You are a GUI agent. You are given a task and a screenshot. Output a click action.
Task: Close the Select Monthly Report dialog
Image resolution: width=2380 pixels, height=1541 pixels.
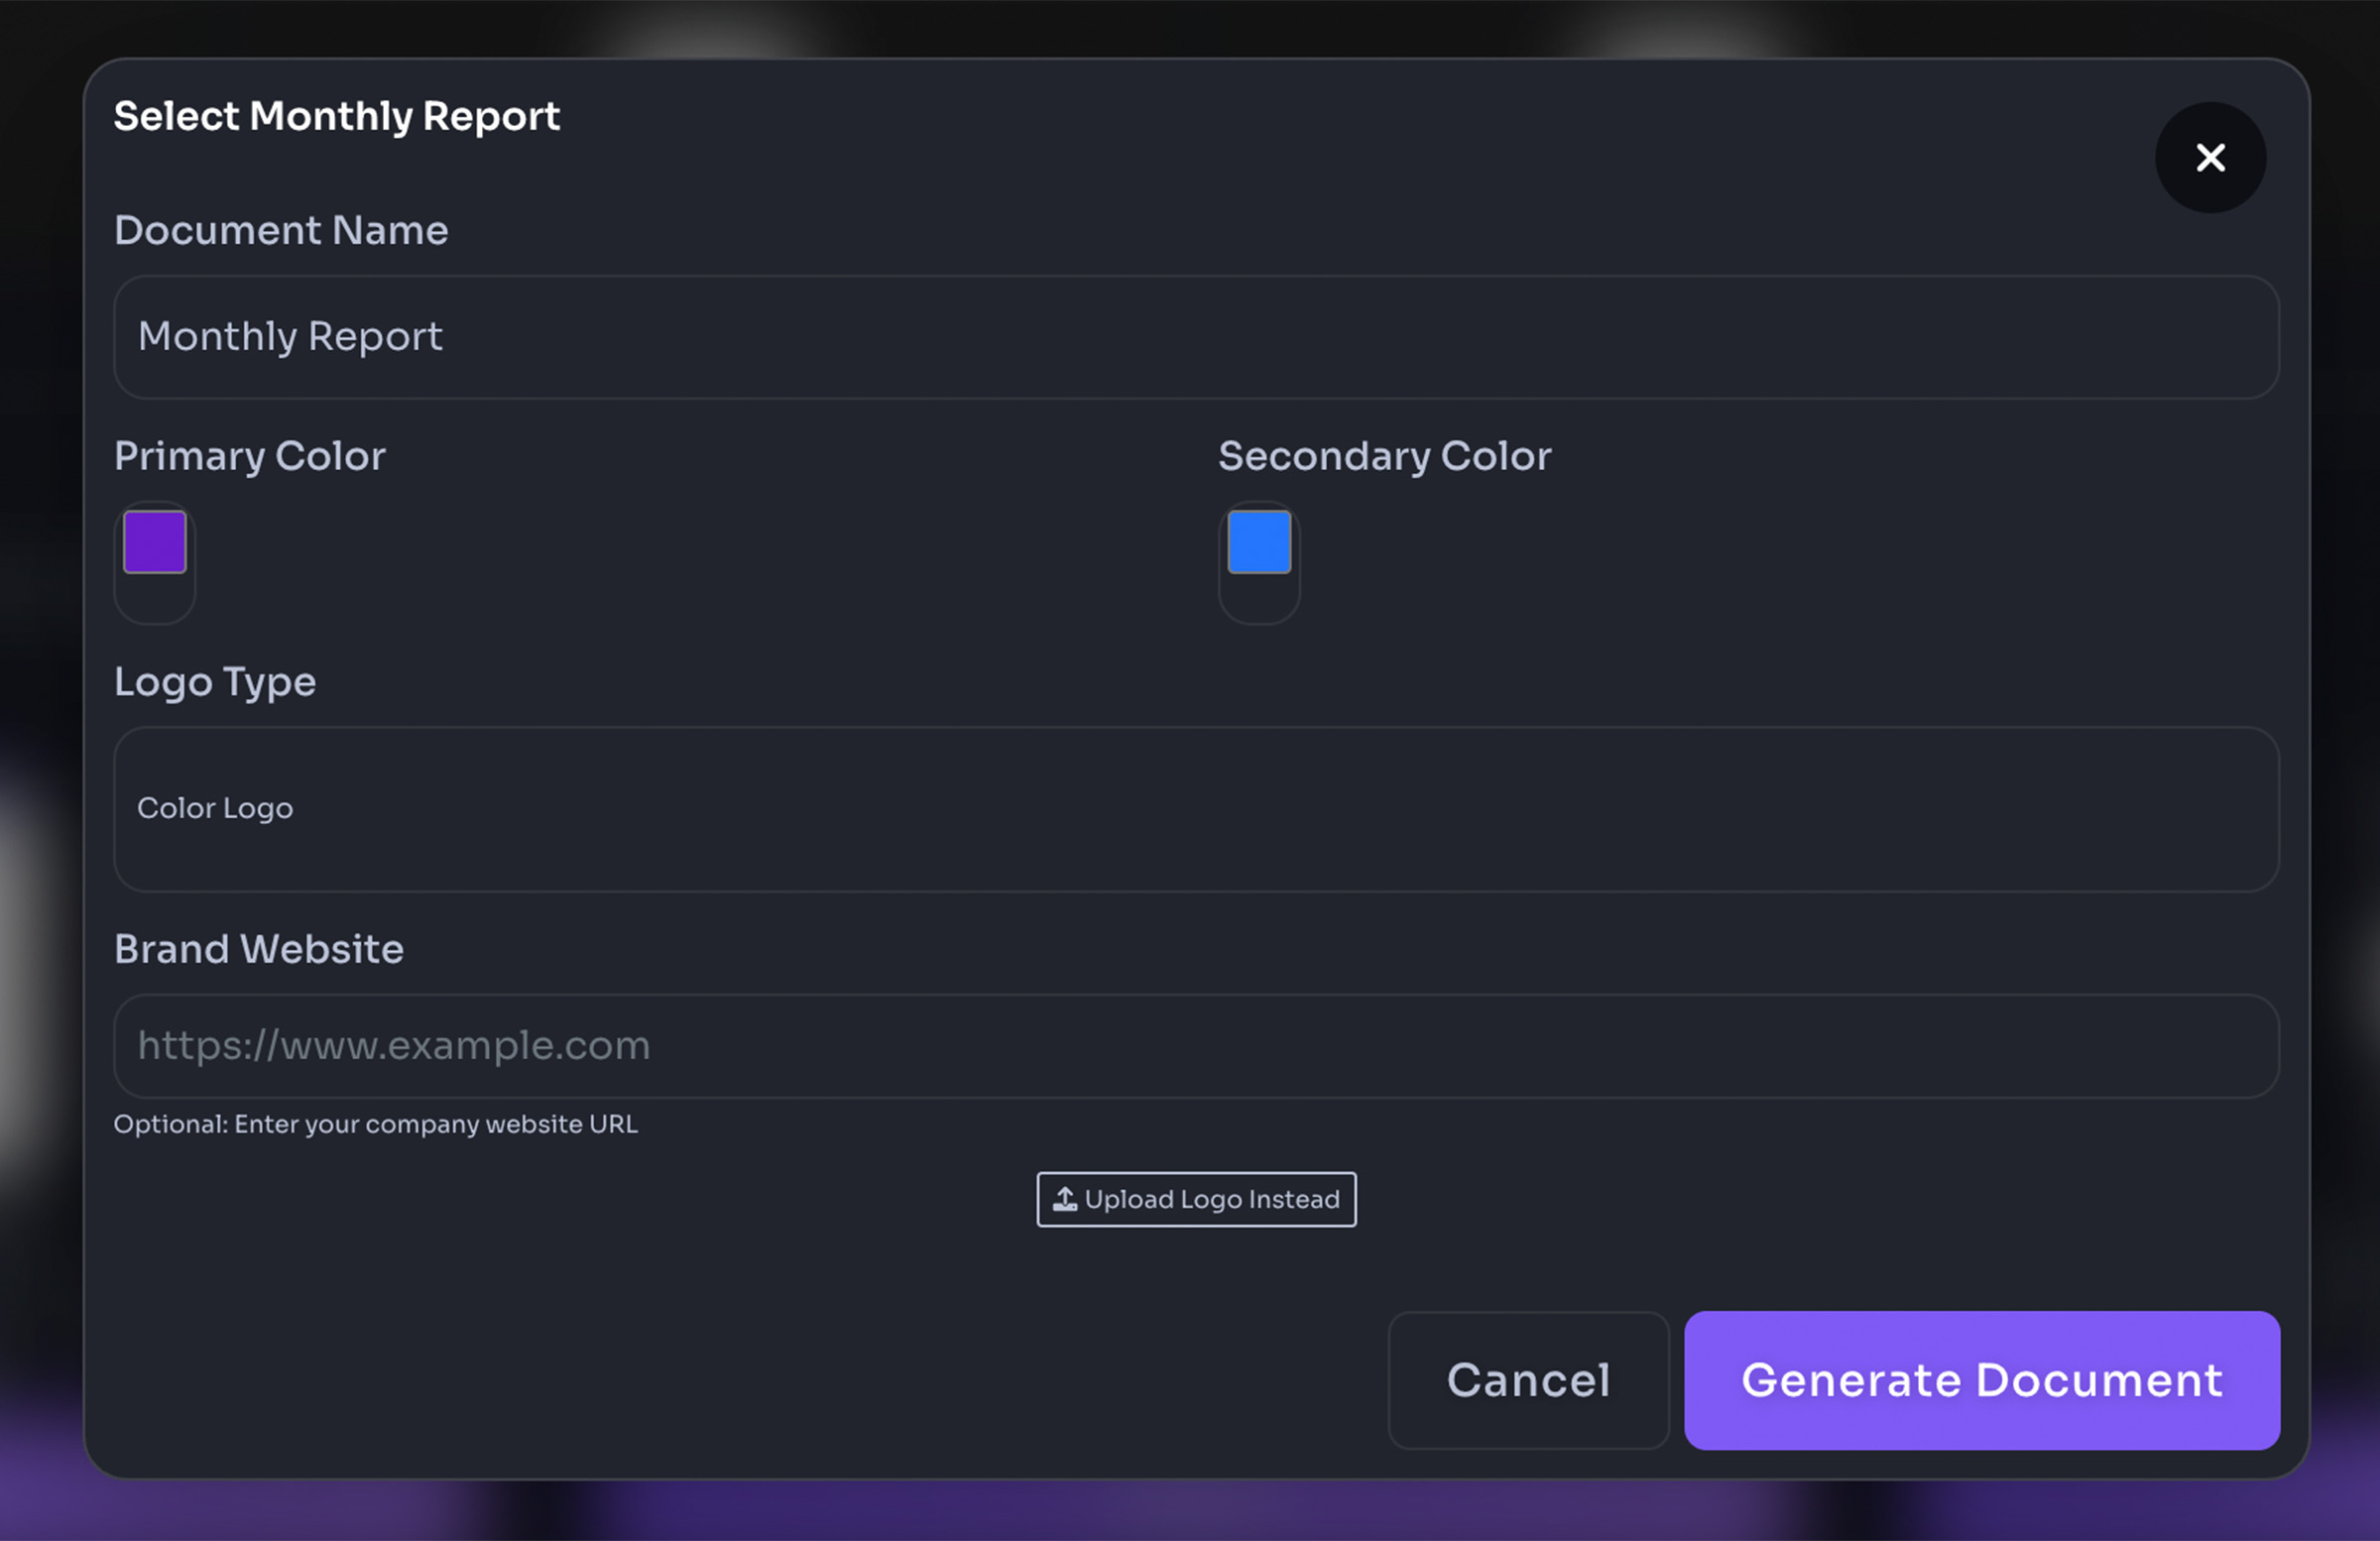coord(2210,158)
